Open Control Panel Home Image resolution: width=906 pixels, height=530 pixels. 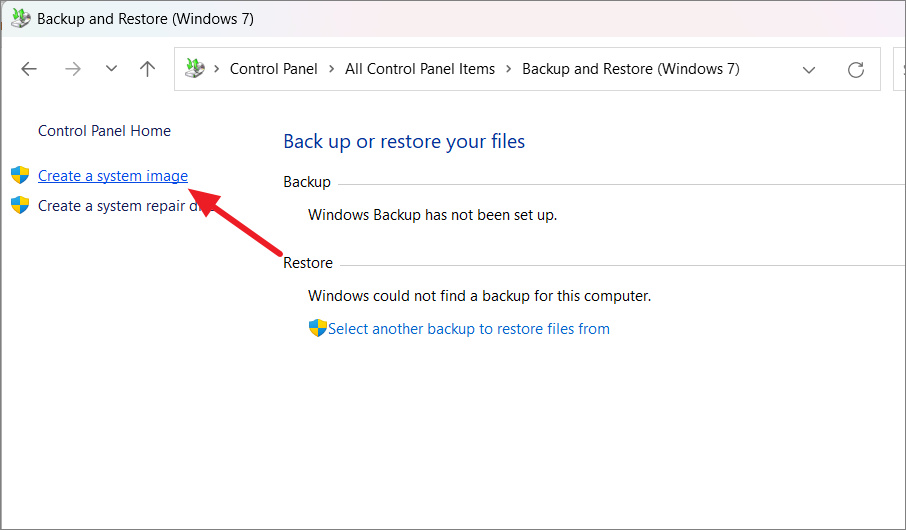click(105, 131)
